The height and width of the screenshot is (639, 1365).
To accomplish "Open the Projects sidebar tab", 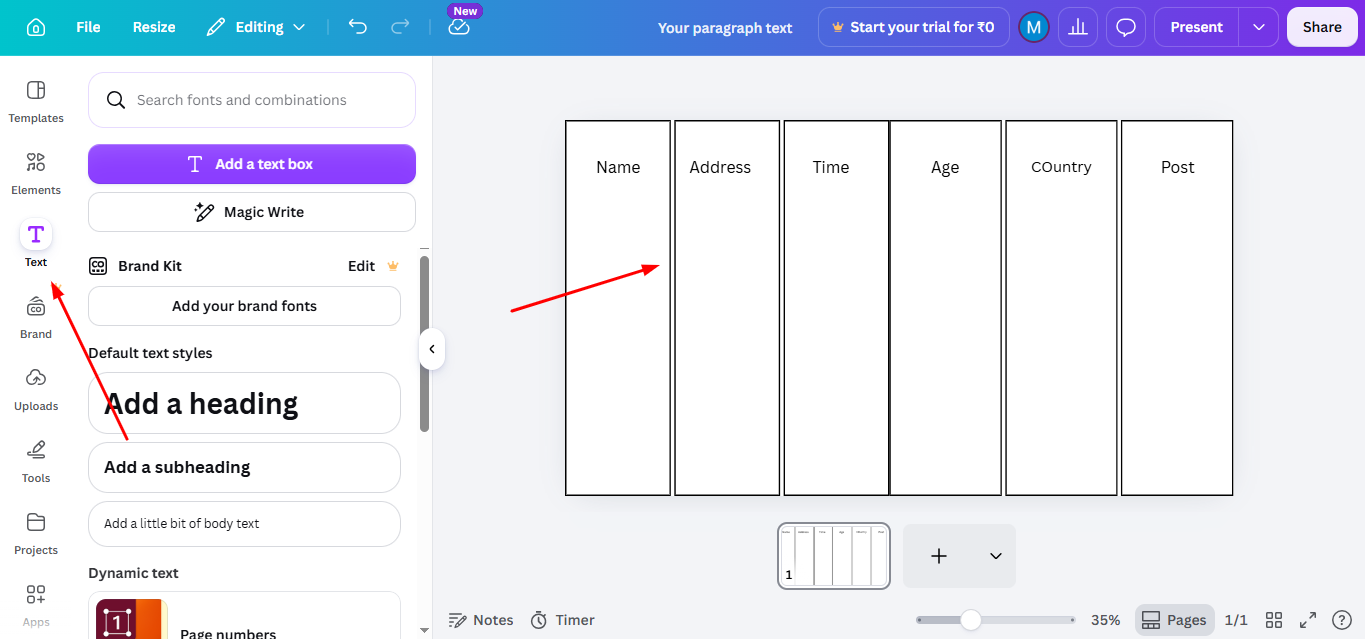I will click(x=36, y=533).
